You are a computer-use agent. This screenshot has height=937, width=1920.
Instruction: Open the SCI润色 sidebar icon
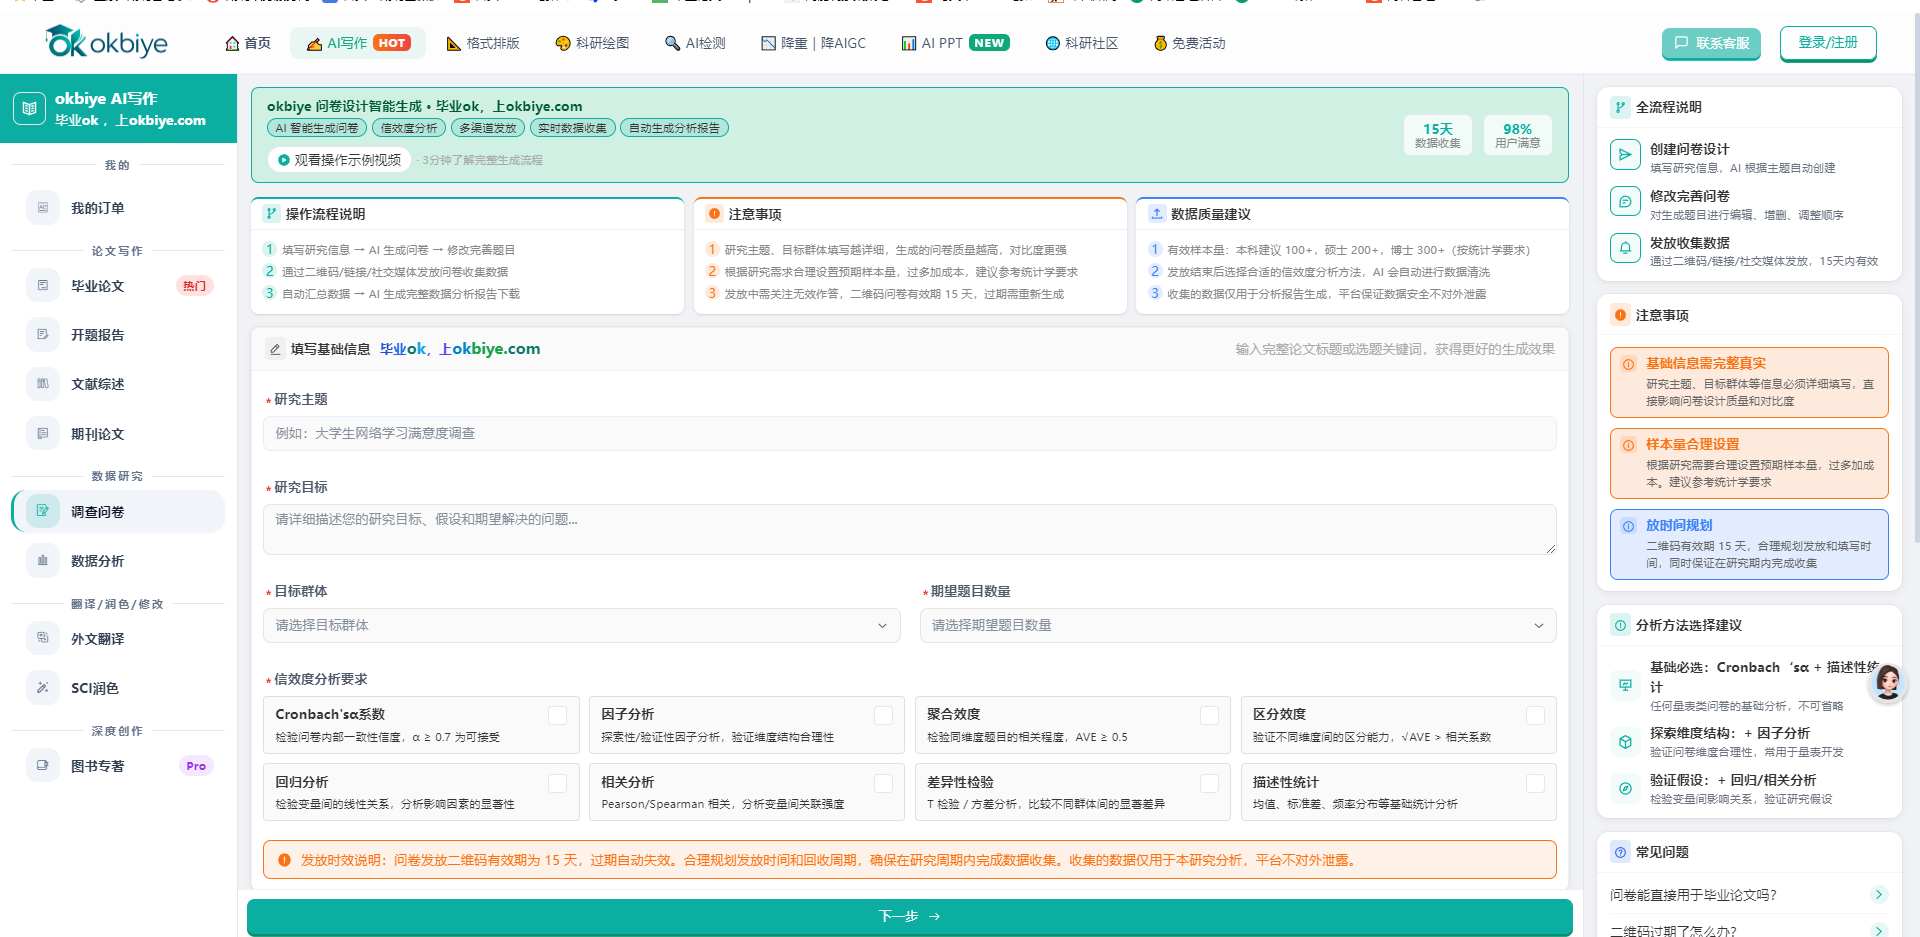coord(42,688)
